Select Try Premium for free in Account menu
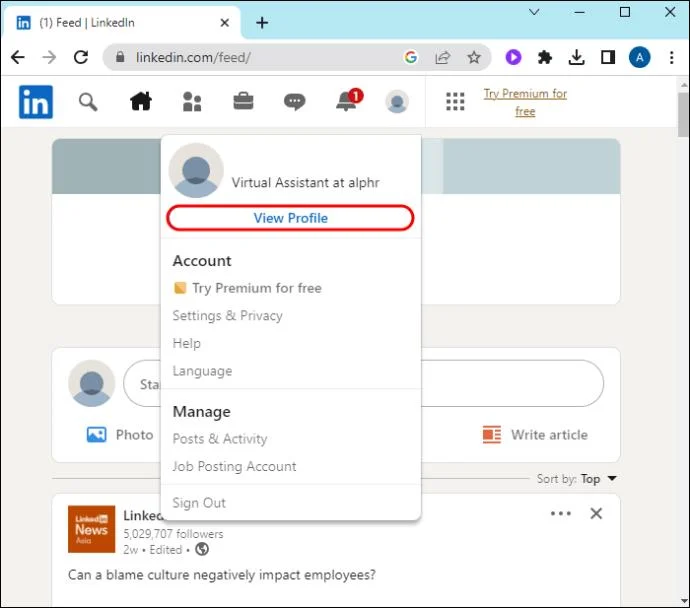690x608 pixels. (x=247, y=288)
